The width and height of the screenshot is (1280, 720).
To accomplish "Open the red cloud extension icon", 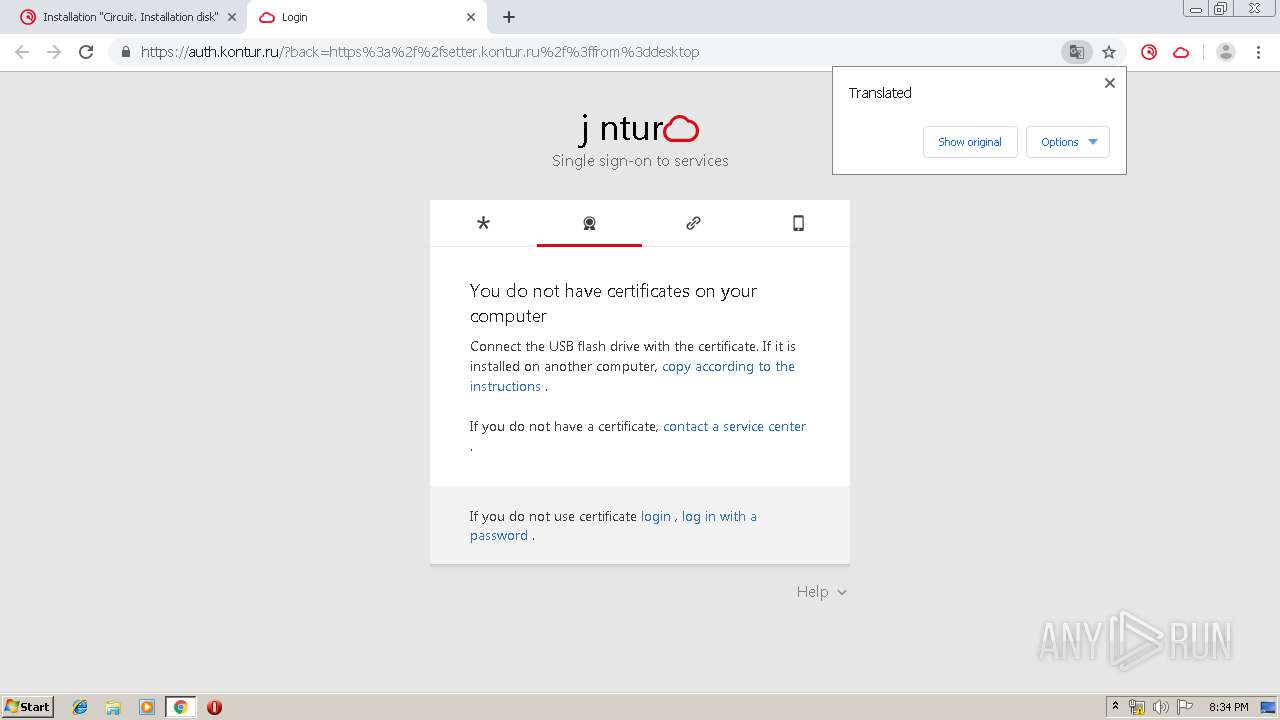I will [x=1181, y=52].
